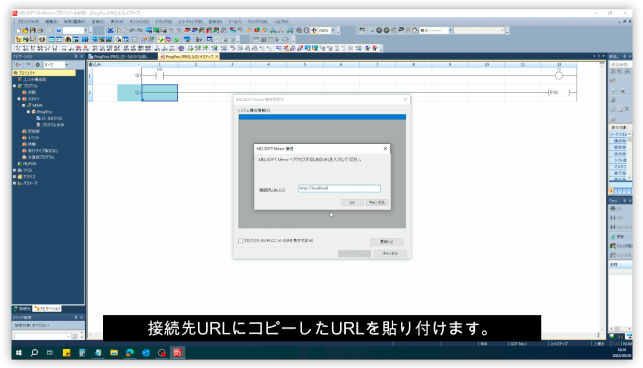The width and height of the screenshot is (643, 368).
Task: Click the M0 contact in ladder row 1
Action: point(160,75)
